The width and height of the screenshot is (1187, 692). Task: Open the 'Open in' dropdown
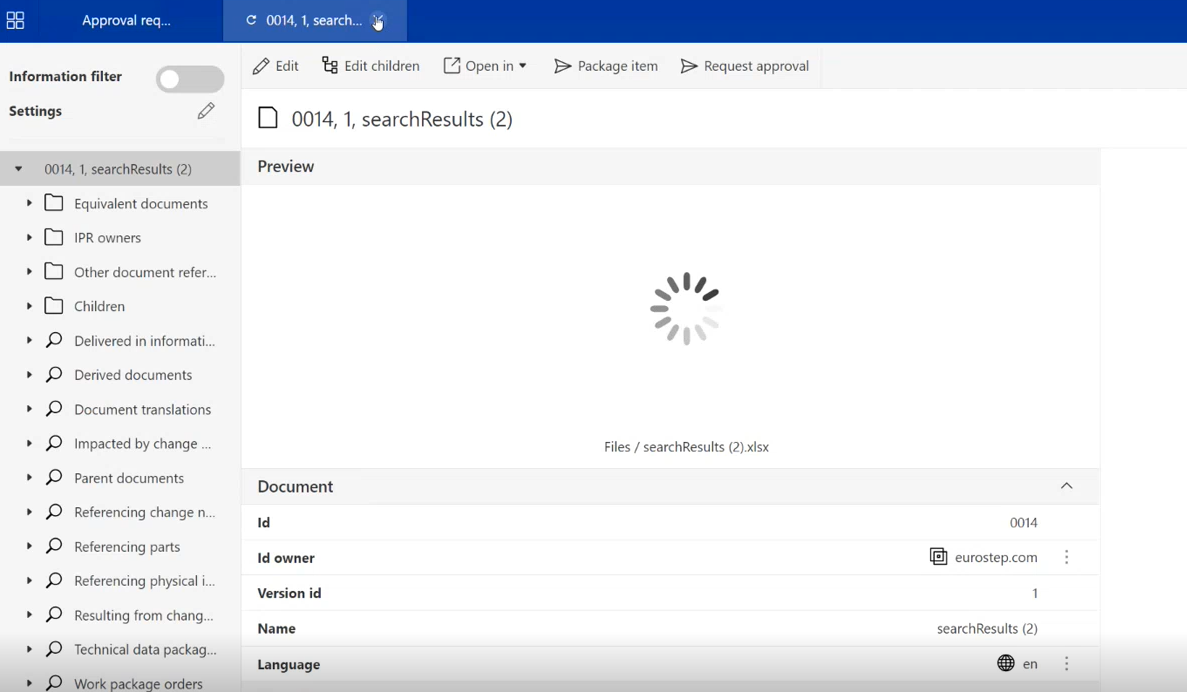[485, 66]
